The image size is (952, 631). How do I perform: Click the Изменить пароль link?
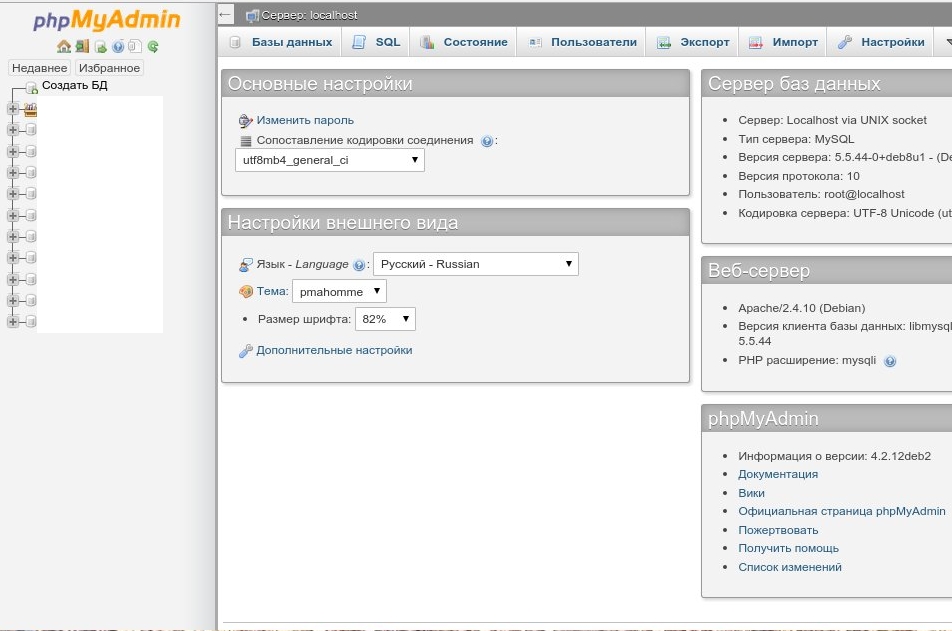[305, 120]
